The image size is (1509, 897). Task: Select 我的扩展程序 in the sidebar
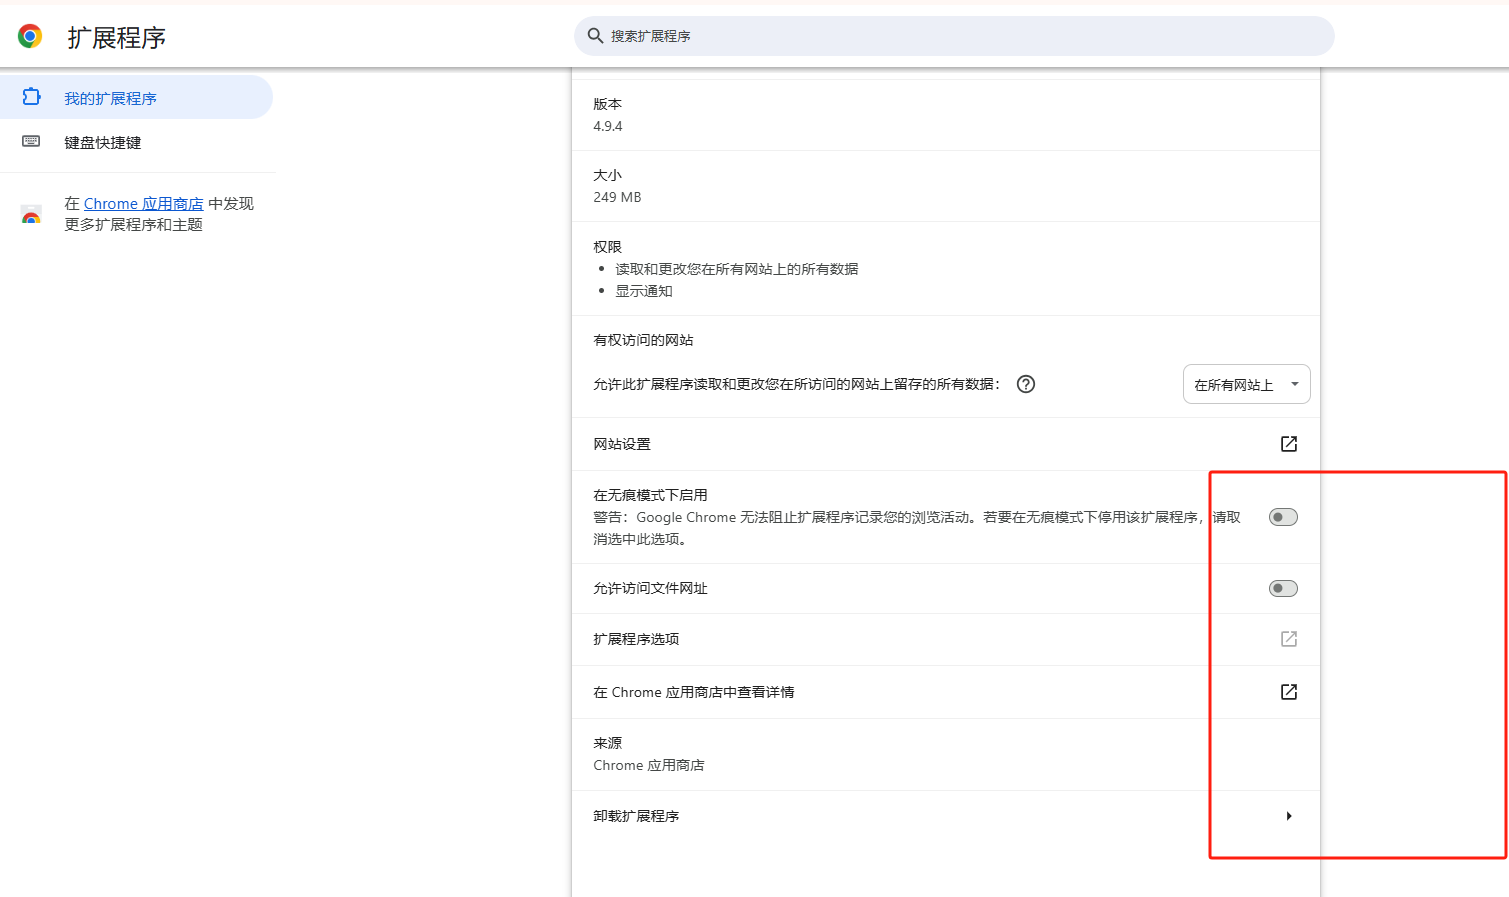tap(136, 98)
